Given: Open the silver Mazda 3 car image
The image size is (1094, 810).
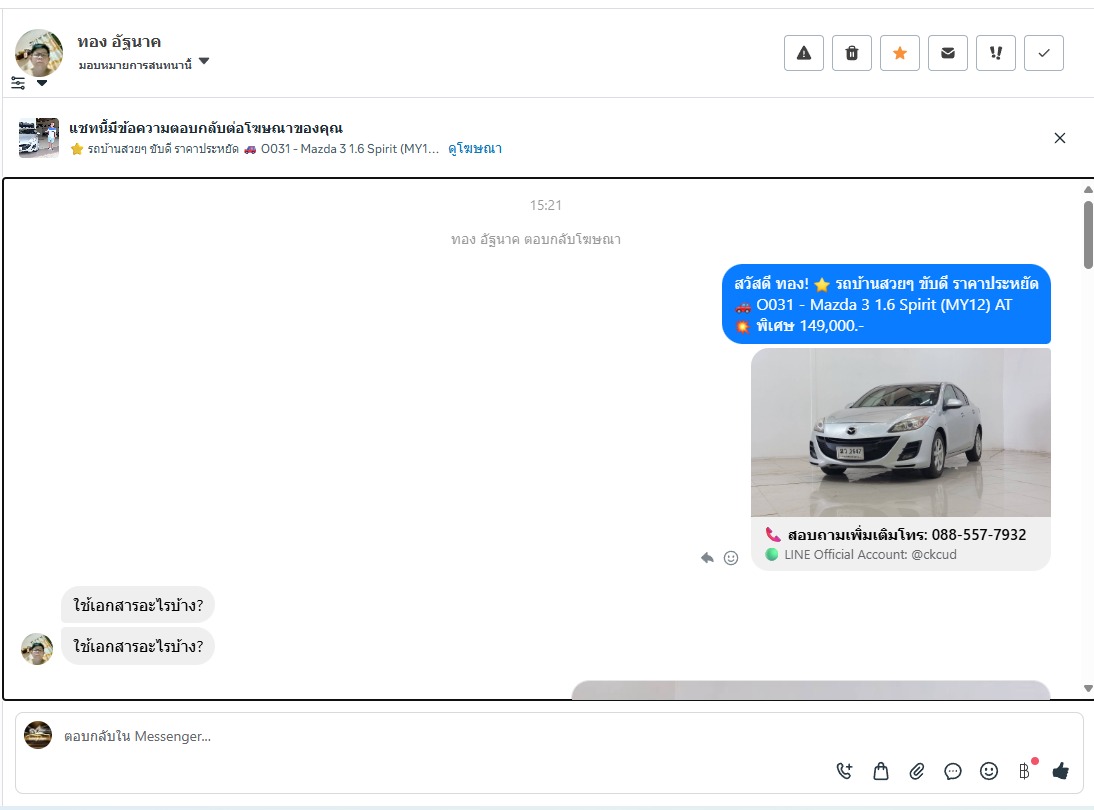Looking at the screenshot, I should (x=901, y=433).
